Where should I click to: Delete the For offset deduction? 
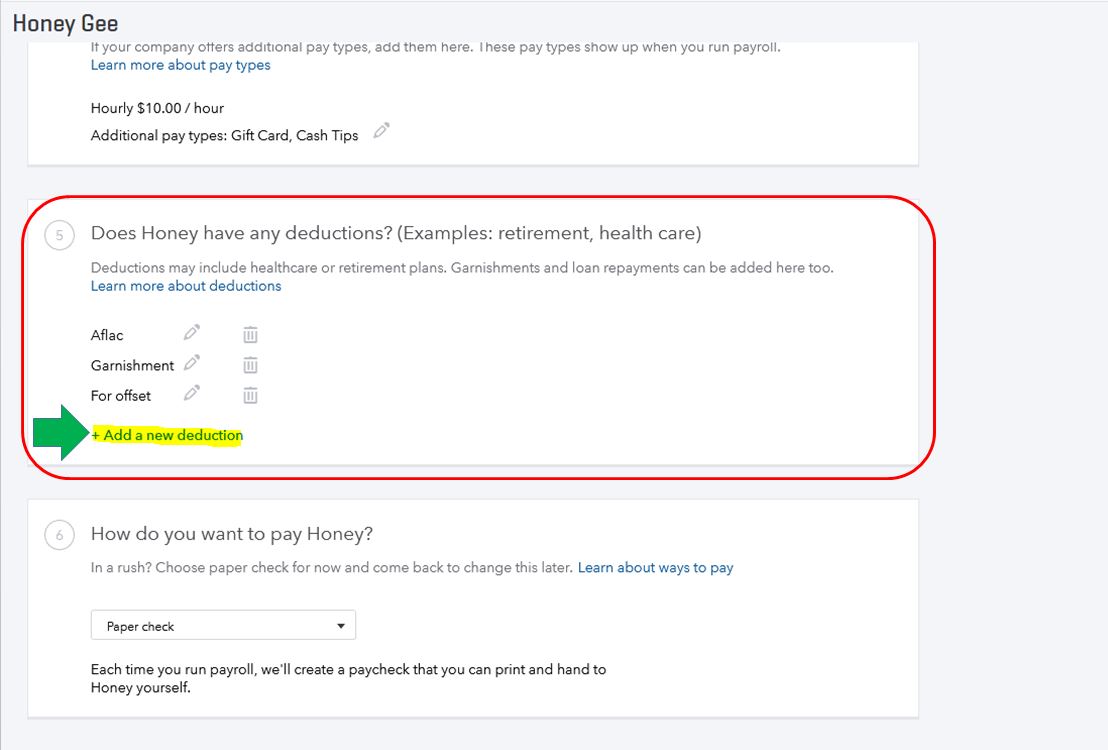pyautogui.click(x=251, y=395)
